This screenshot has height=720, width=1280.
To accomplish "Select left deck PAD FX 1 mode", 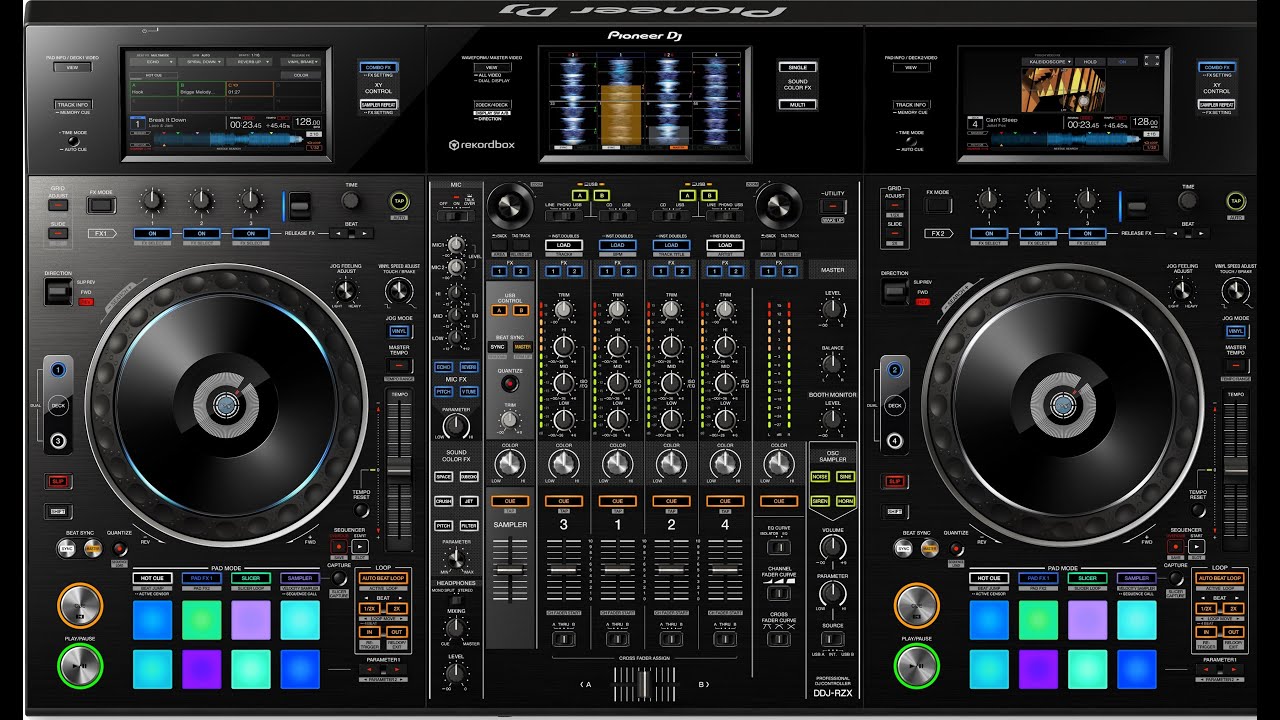I will point(202,578).
